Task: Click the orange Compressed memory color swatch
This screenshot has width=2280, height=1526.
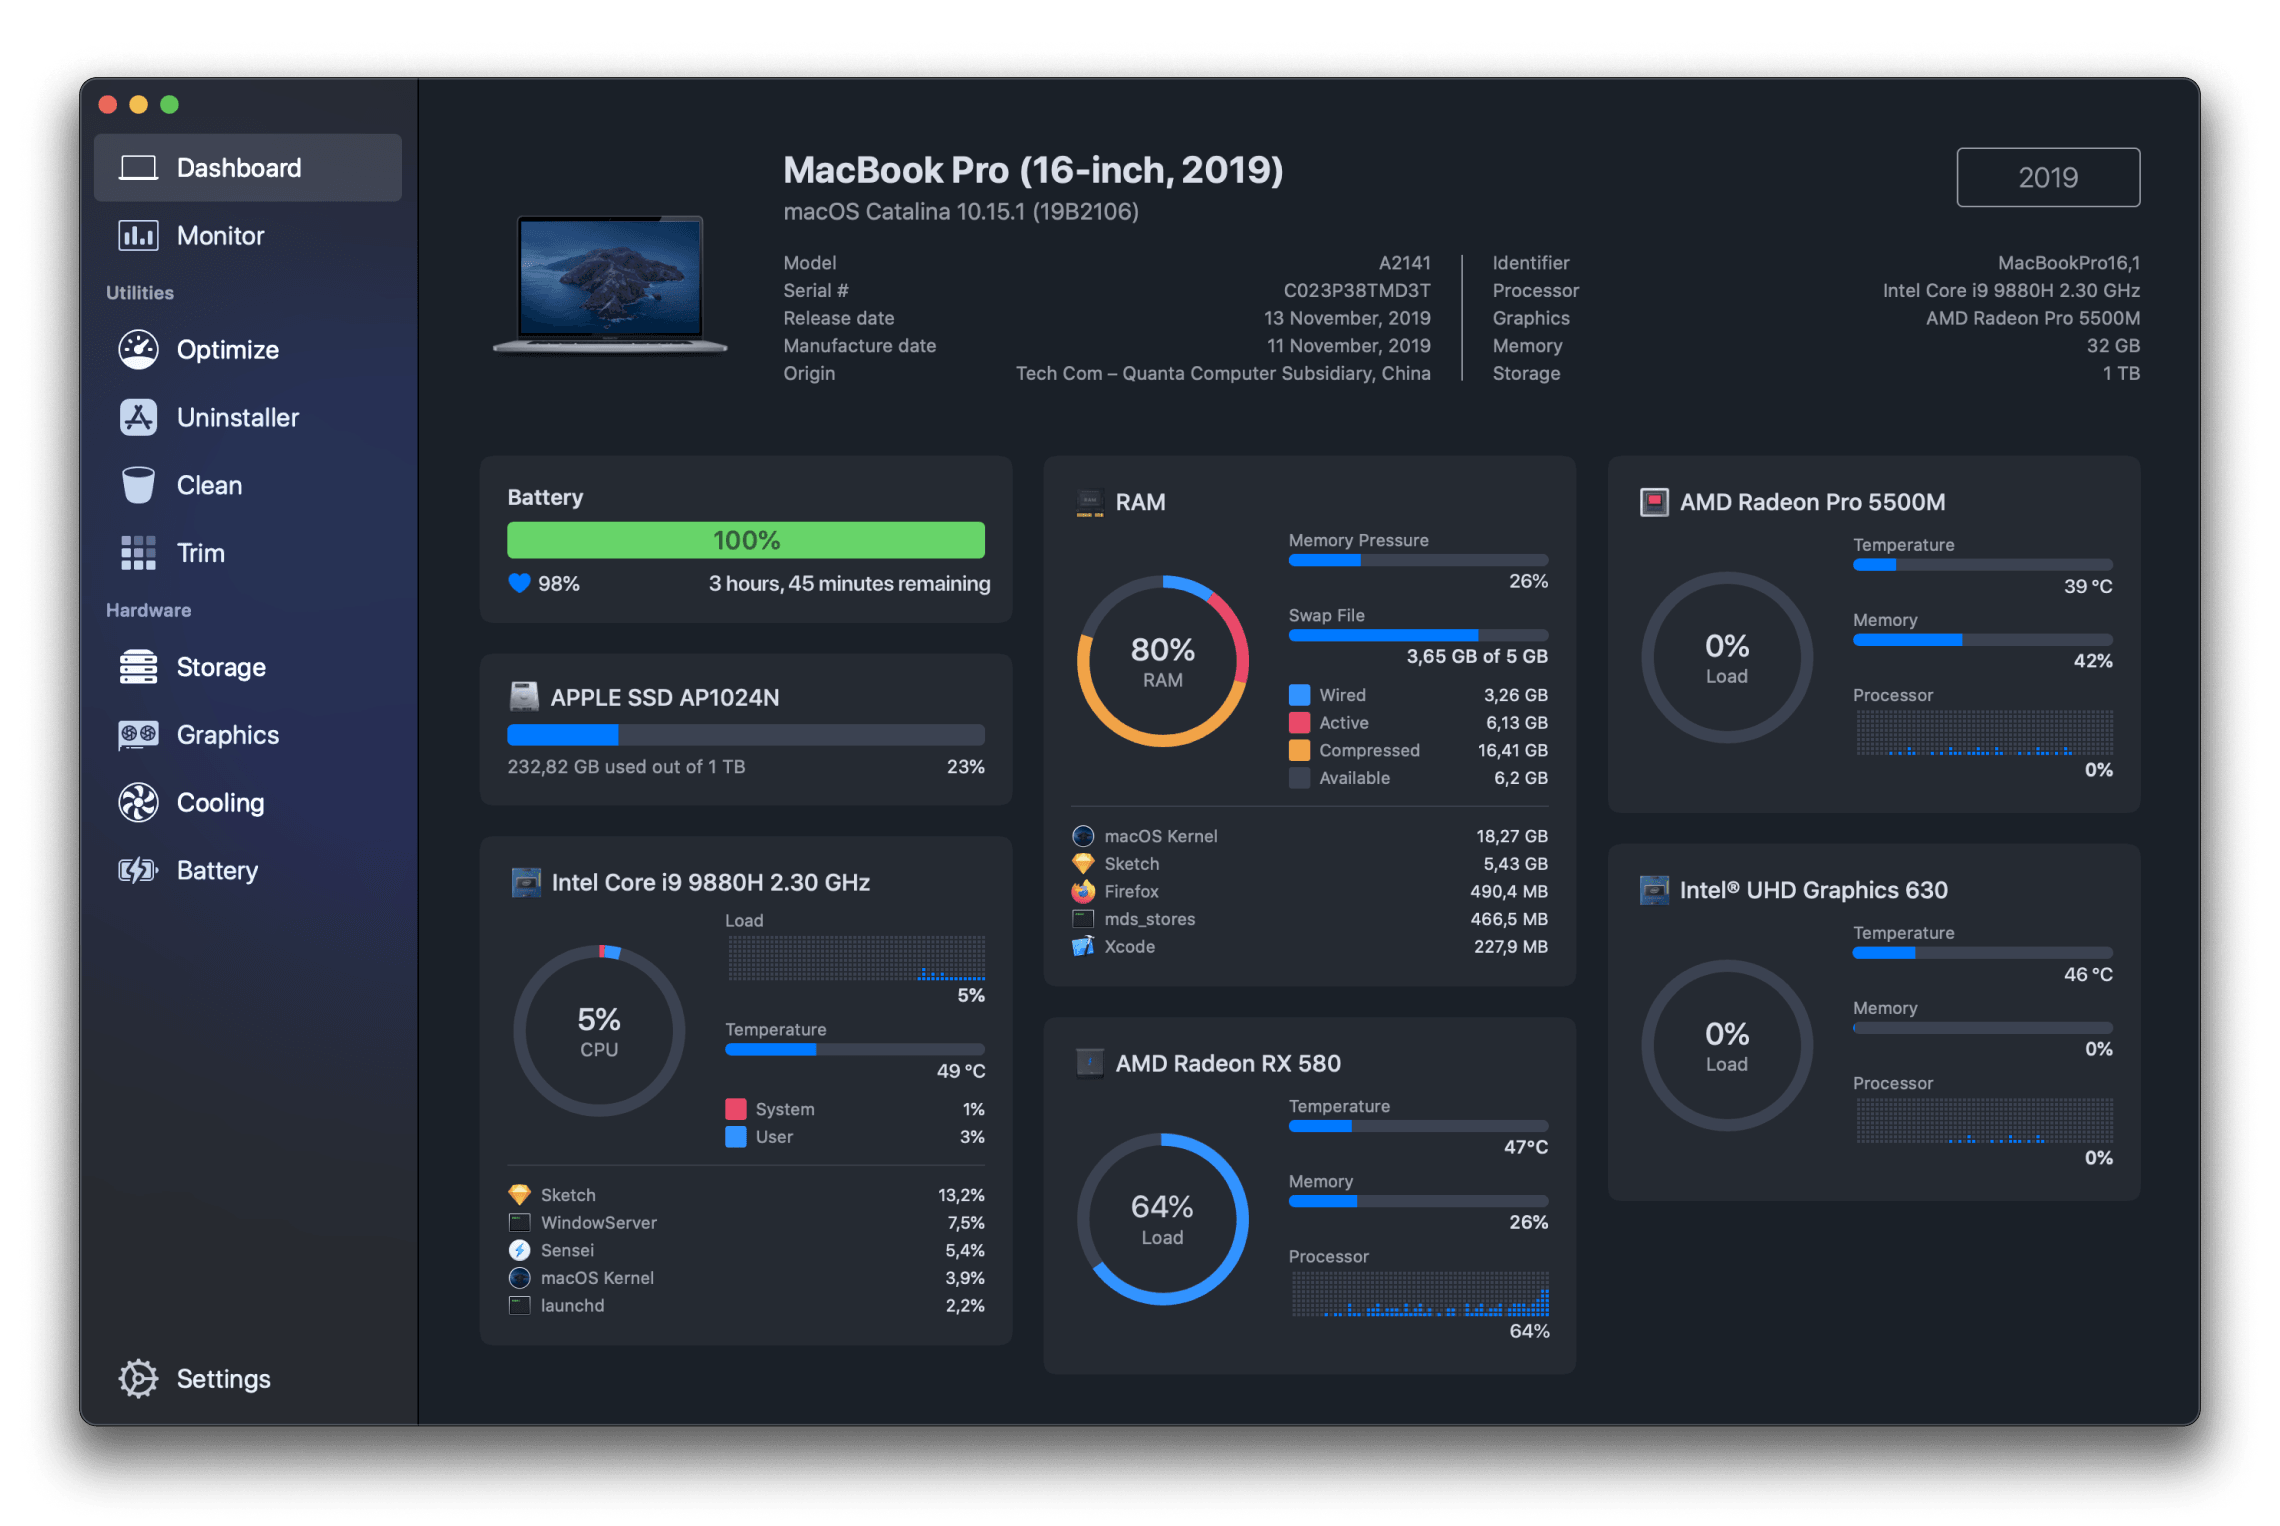Action: (1300, 750)
